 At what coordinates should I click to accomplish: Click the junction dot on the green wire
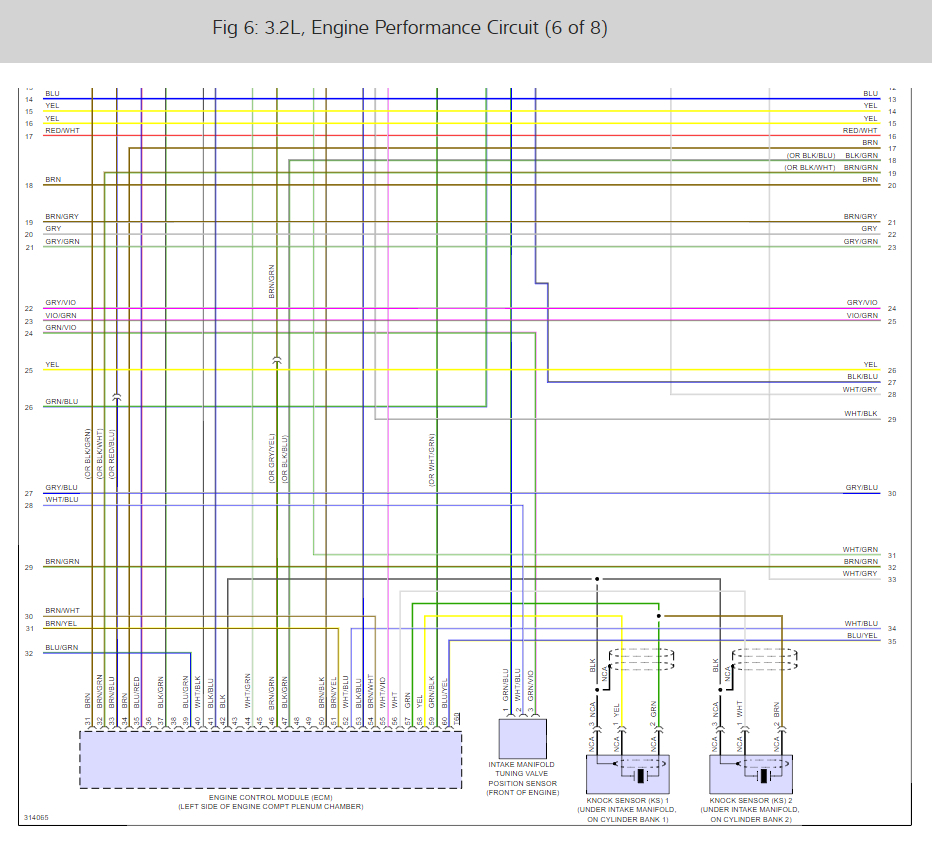659,616
